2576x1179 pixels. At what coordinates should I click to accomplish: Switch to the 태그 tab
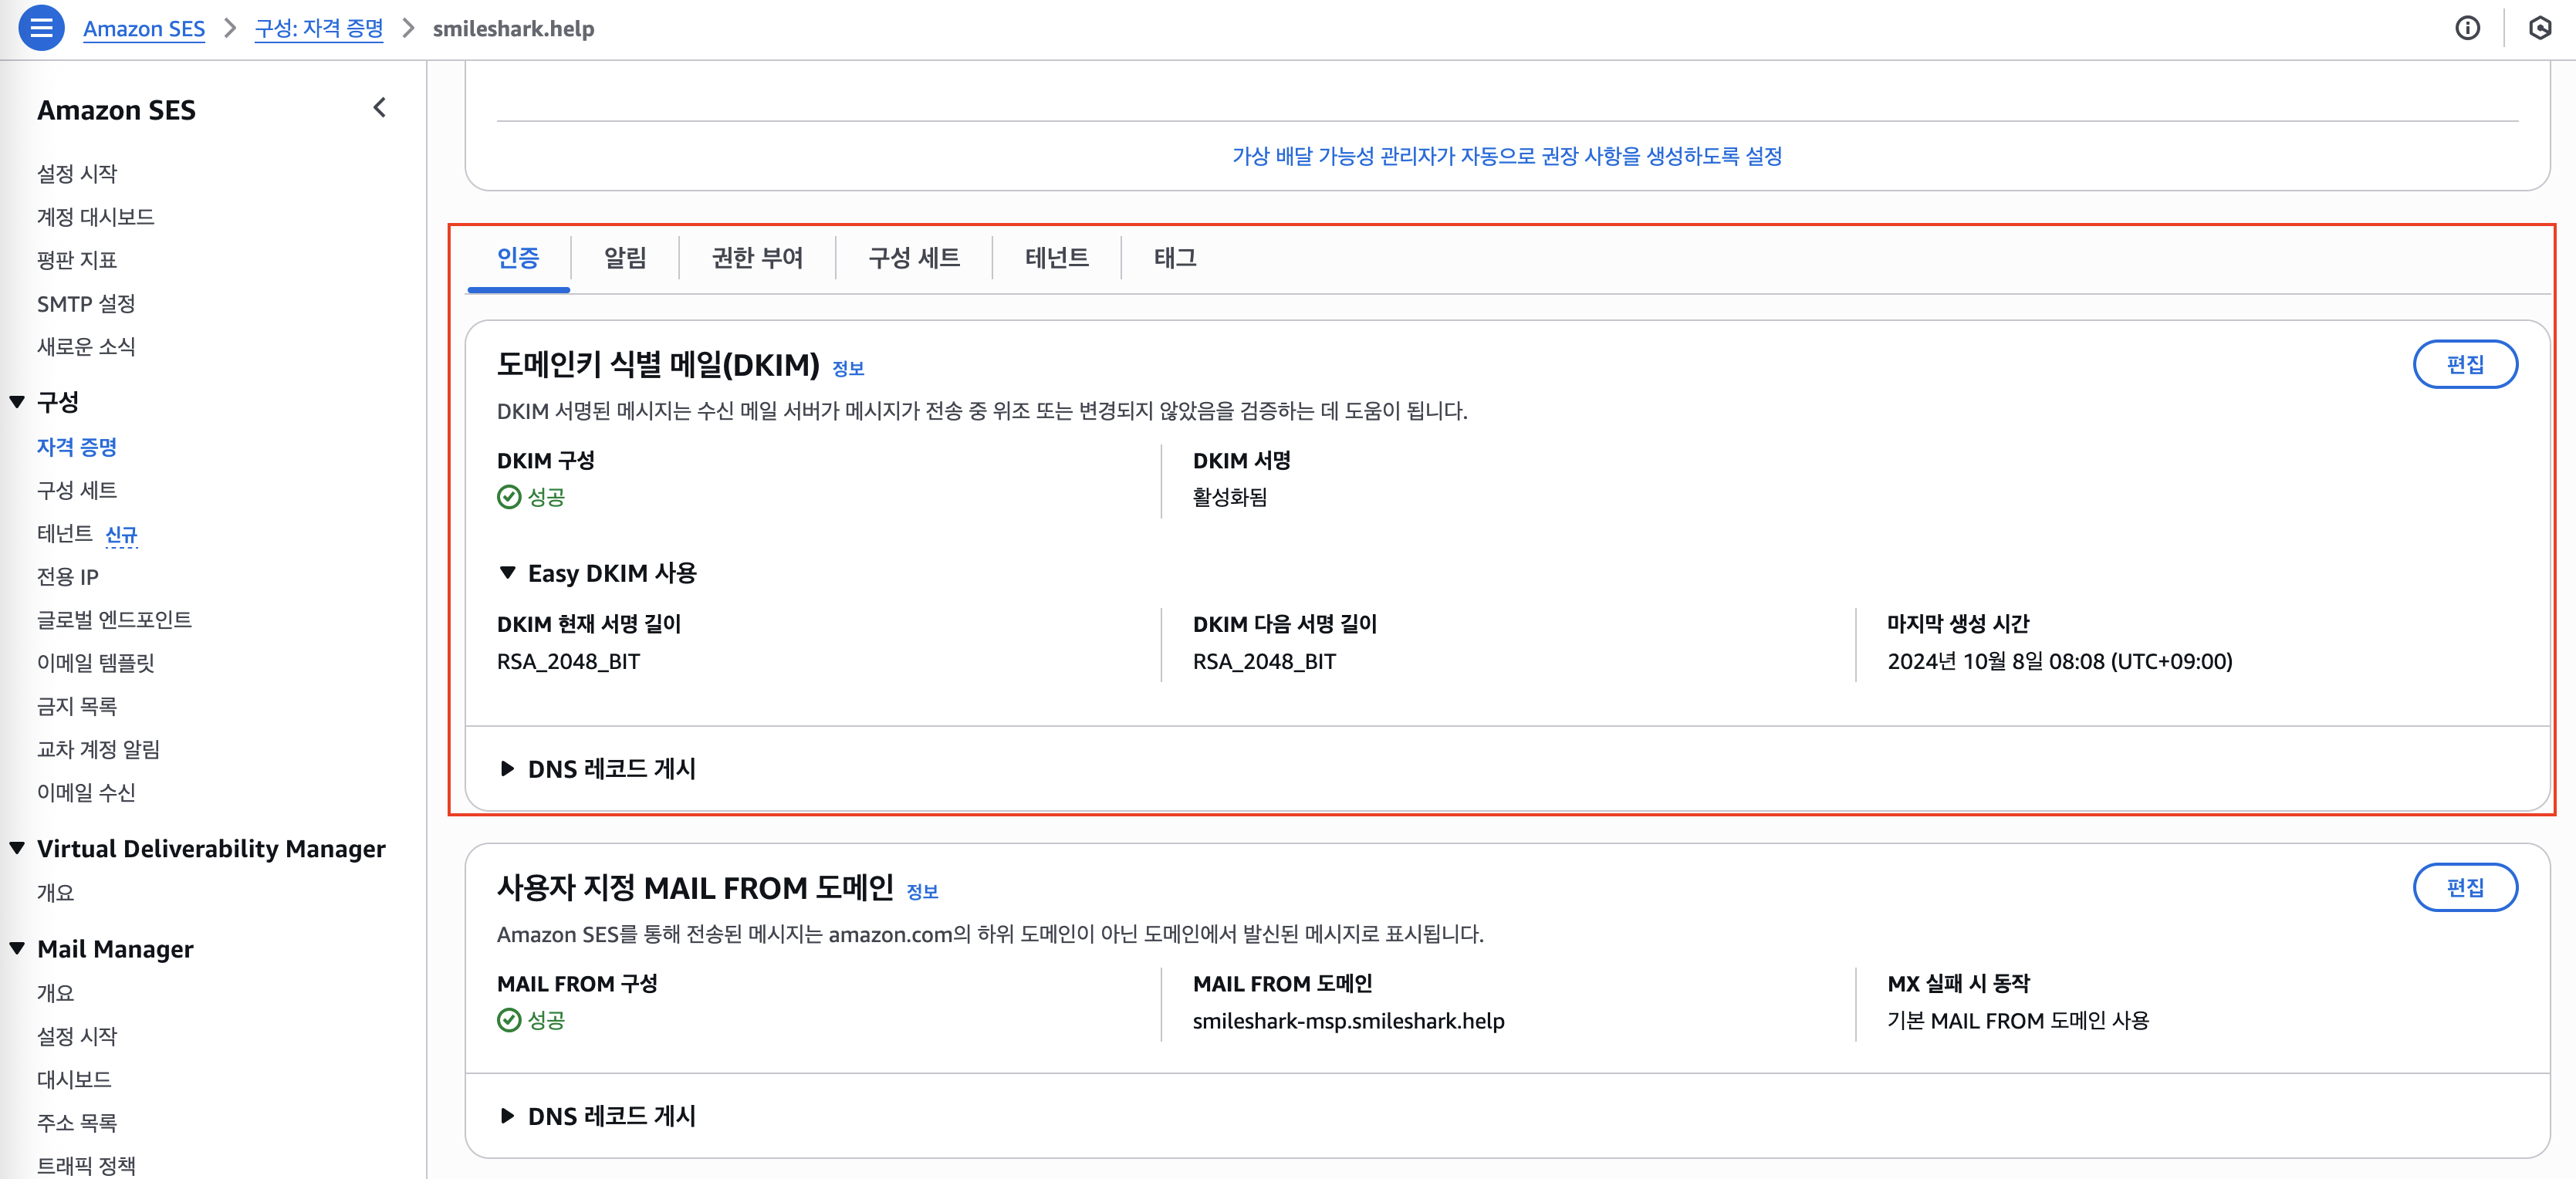coord(1174,258)
